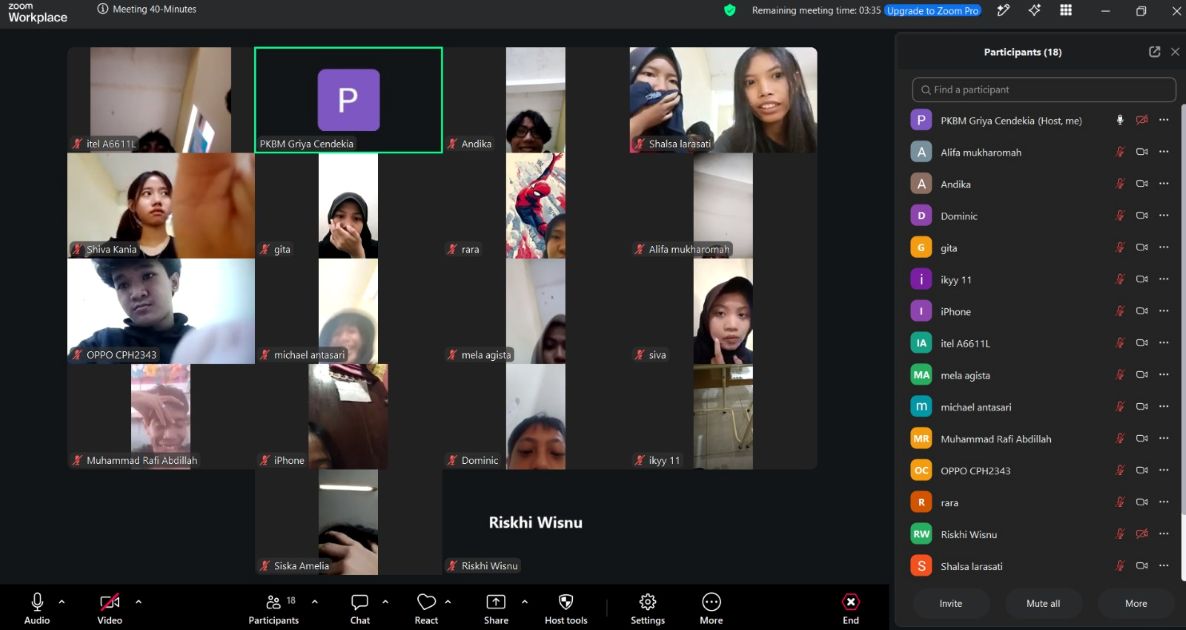This screenshot has width=1186, height=630.
Task: Open Host tools shield icon
Action: click(x=566, y=602)
